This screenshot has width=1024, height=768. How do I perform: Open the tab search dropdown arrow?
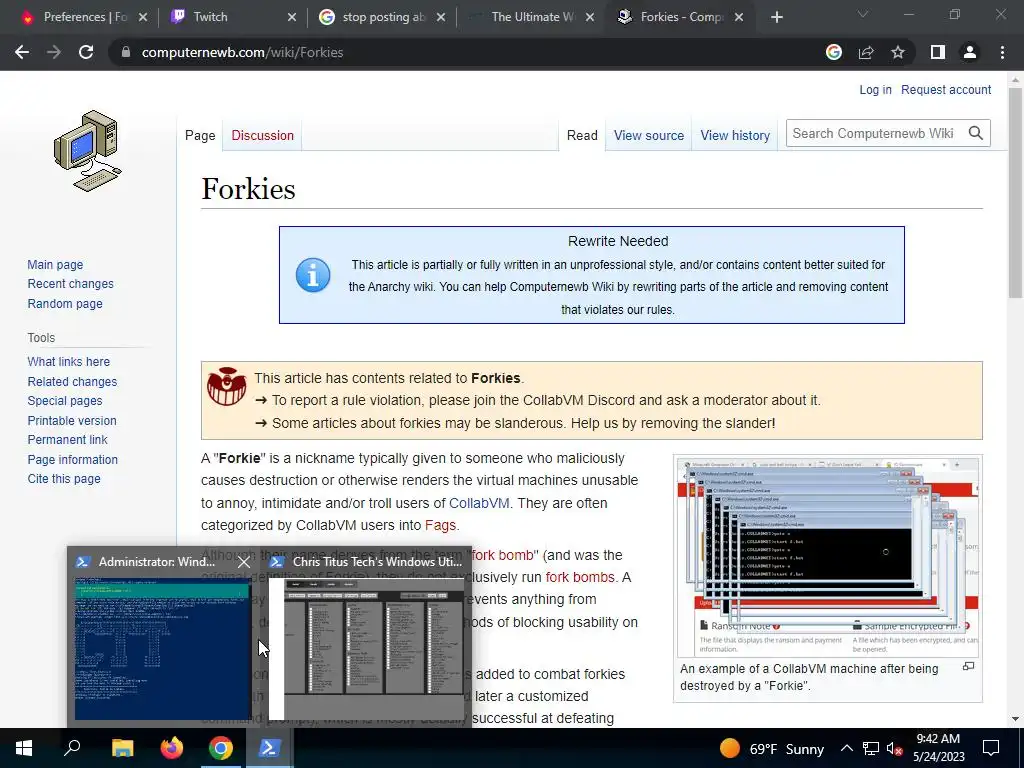(863, 14)
